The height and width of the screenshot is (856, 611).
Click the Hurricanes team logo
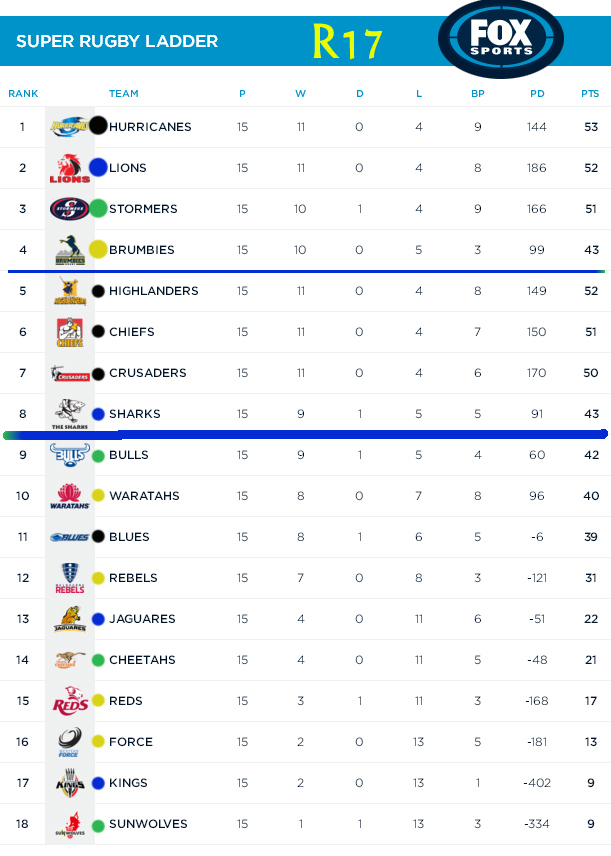point(68,127)
